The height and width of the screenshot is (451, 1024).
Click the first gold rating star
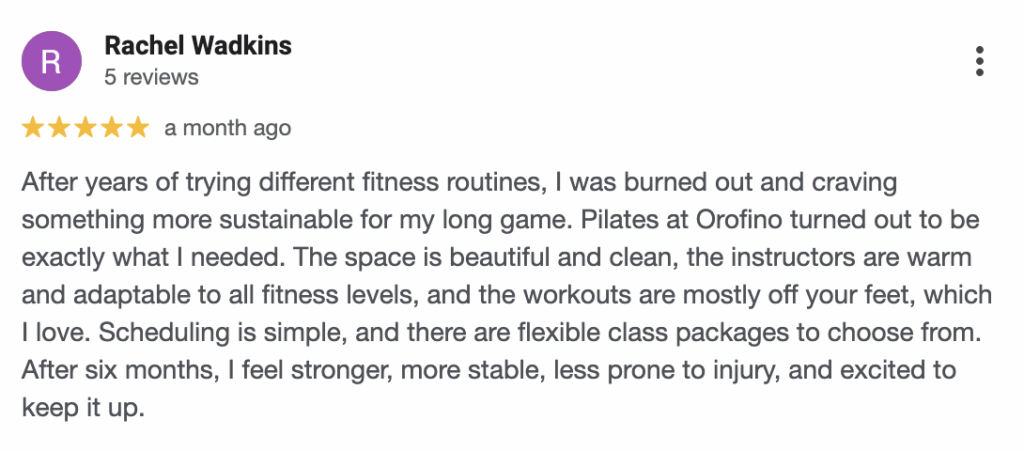[33, 127]
